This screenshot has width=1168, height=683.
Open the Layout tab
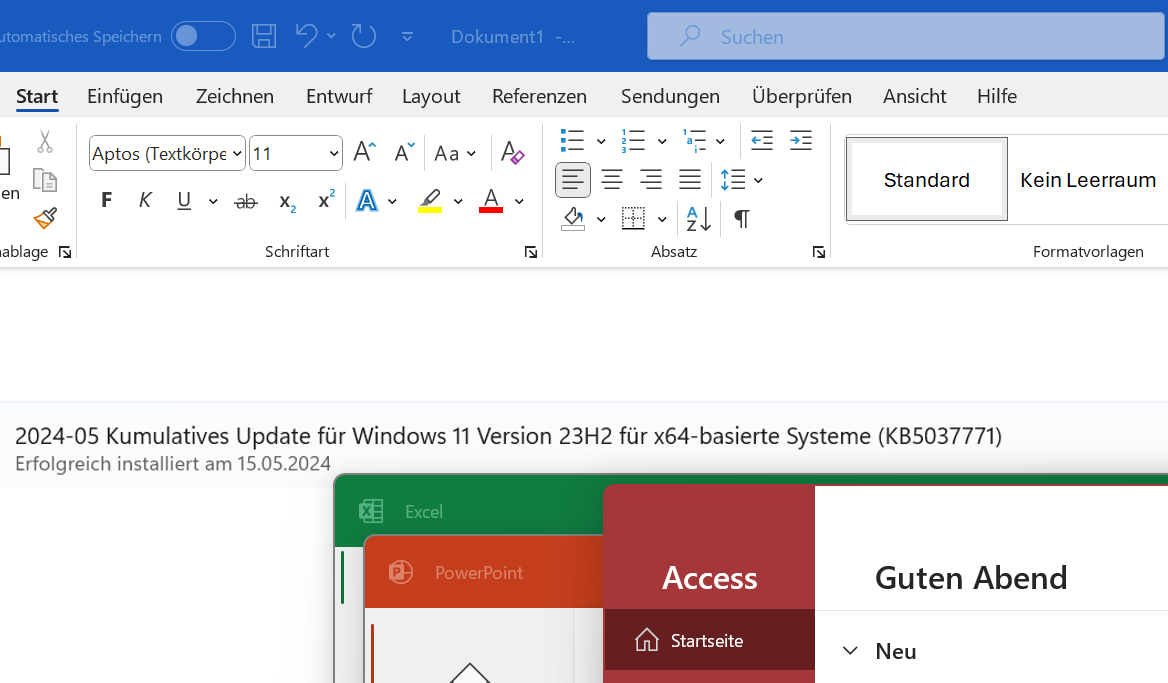tap(431, 96)
